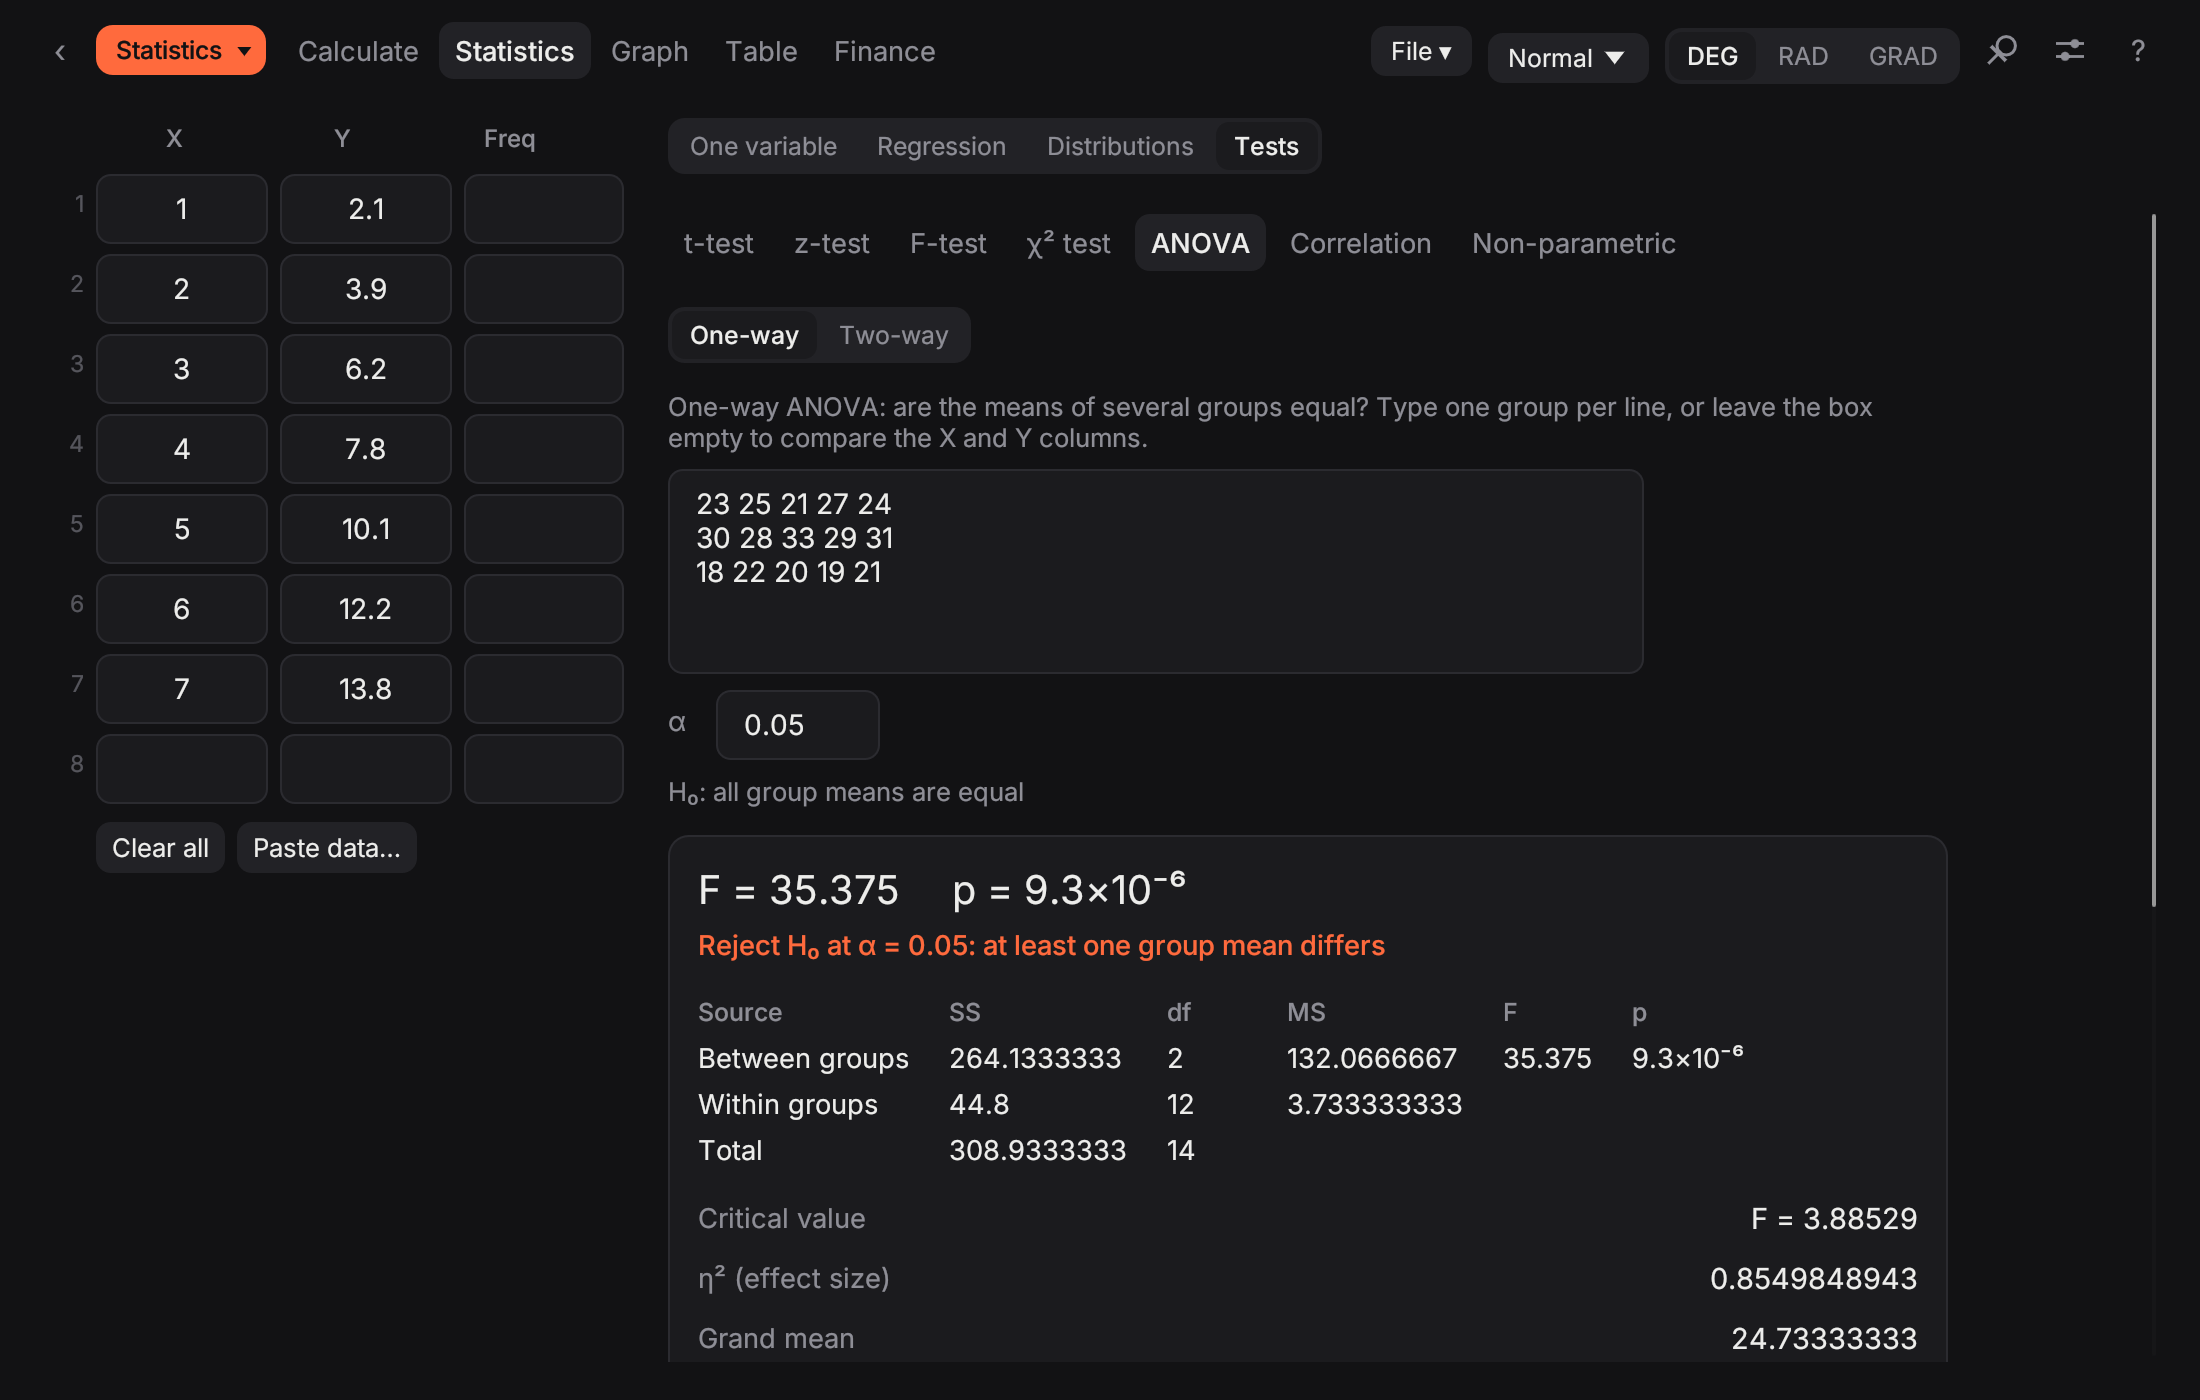Click the results panel vertical scrollbar
Screen dimensions: 2200x1400
click(2153, 560)
